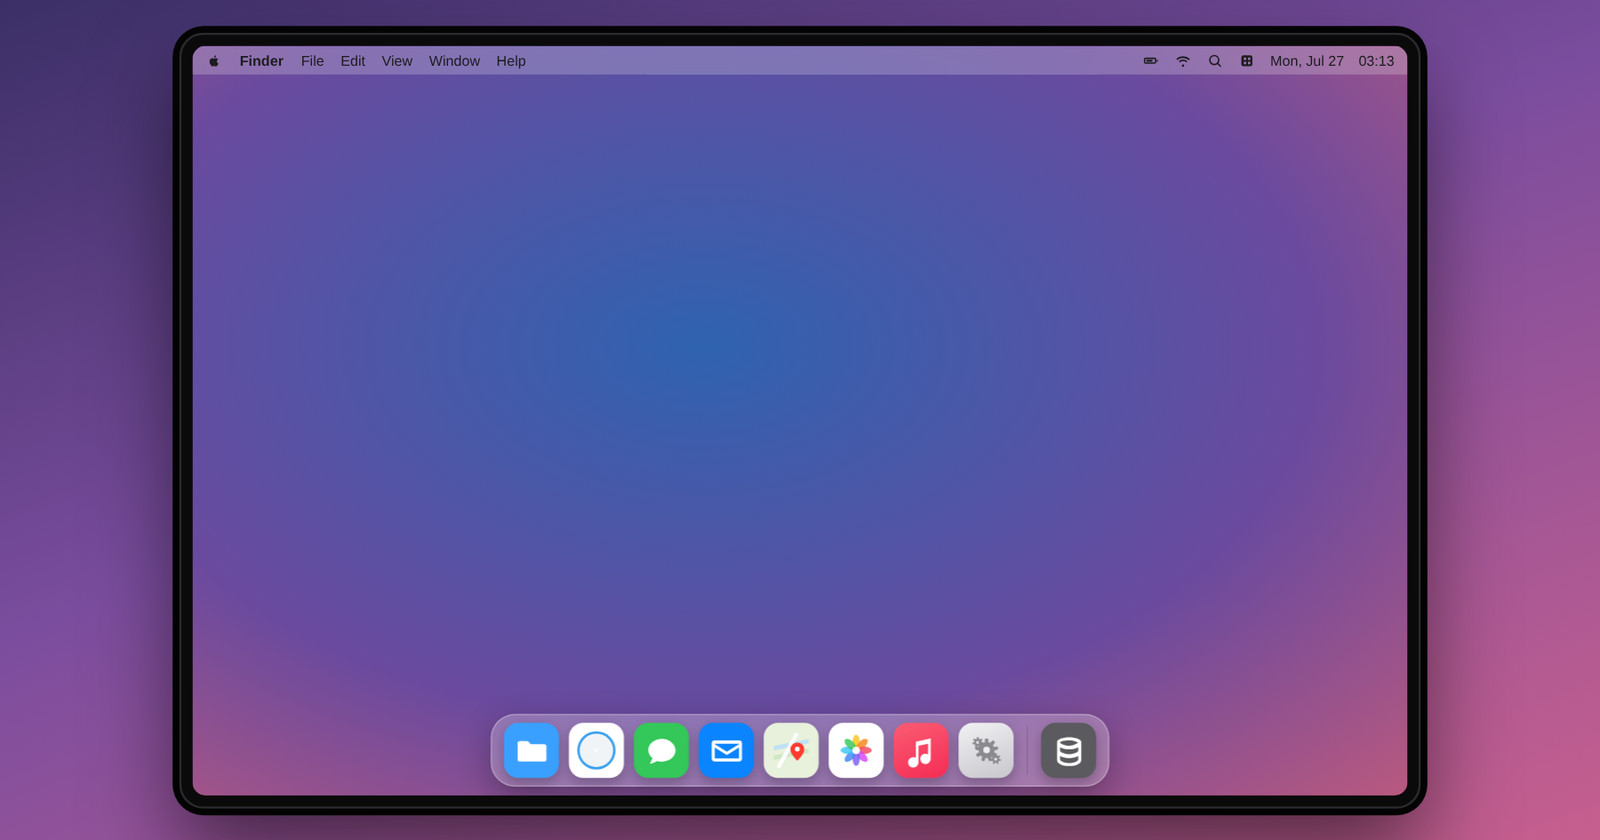Launch Safari from the dock
The width and height of the screenshot is (1600, 840).
pos(597,750)
